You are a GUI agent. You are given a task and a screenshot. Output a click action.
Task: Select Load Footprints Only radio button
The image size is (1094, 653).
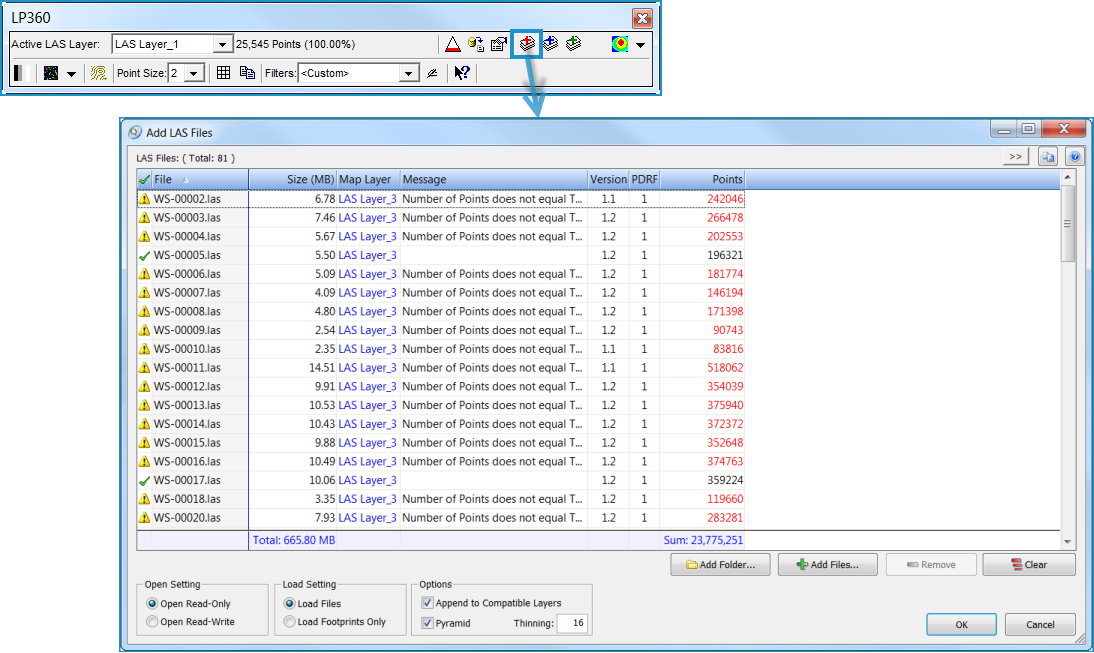(x=290, y=622)
